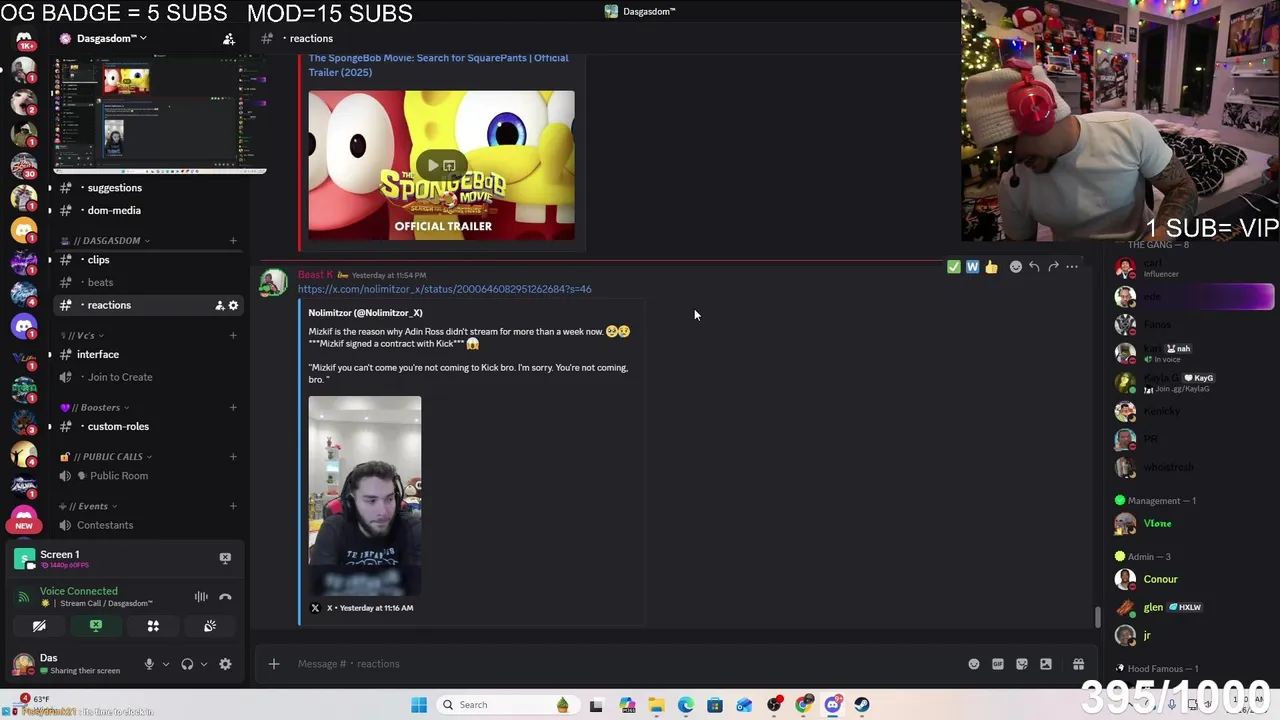Open the sticker picker
Viewport: 1280px width, 720px height.
1022,664
